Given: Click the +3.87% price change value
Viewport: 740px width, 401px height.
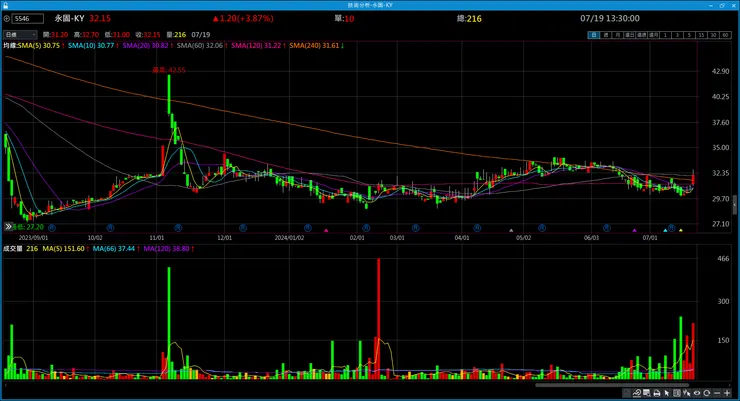Looking at the screenshot, I should tap(256, 18).
